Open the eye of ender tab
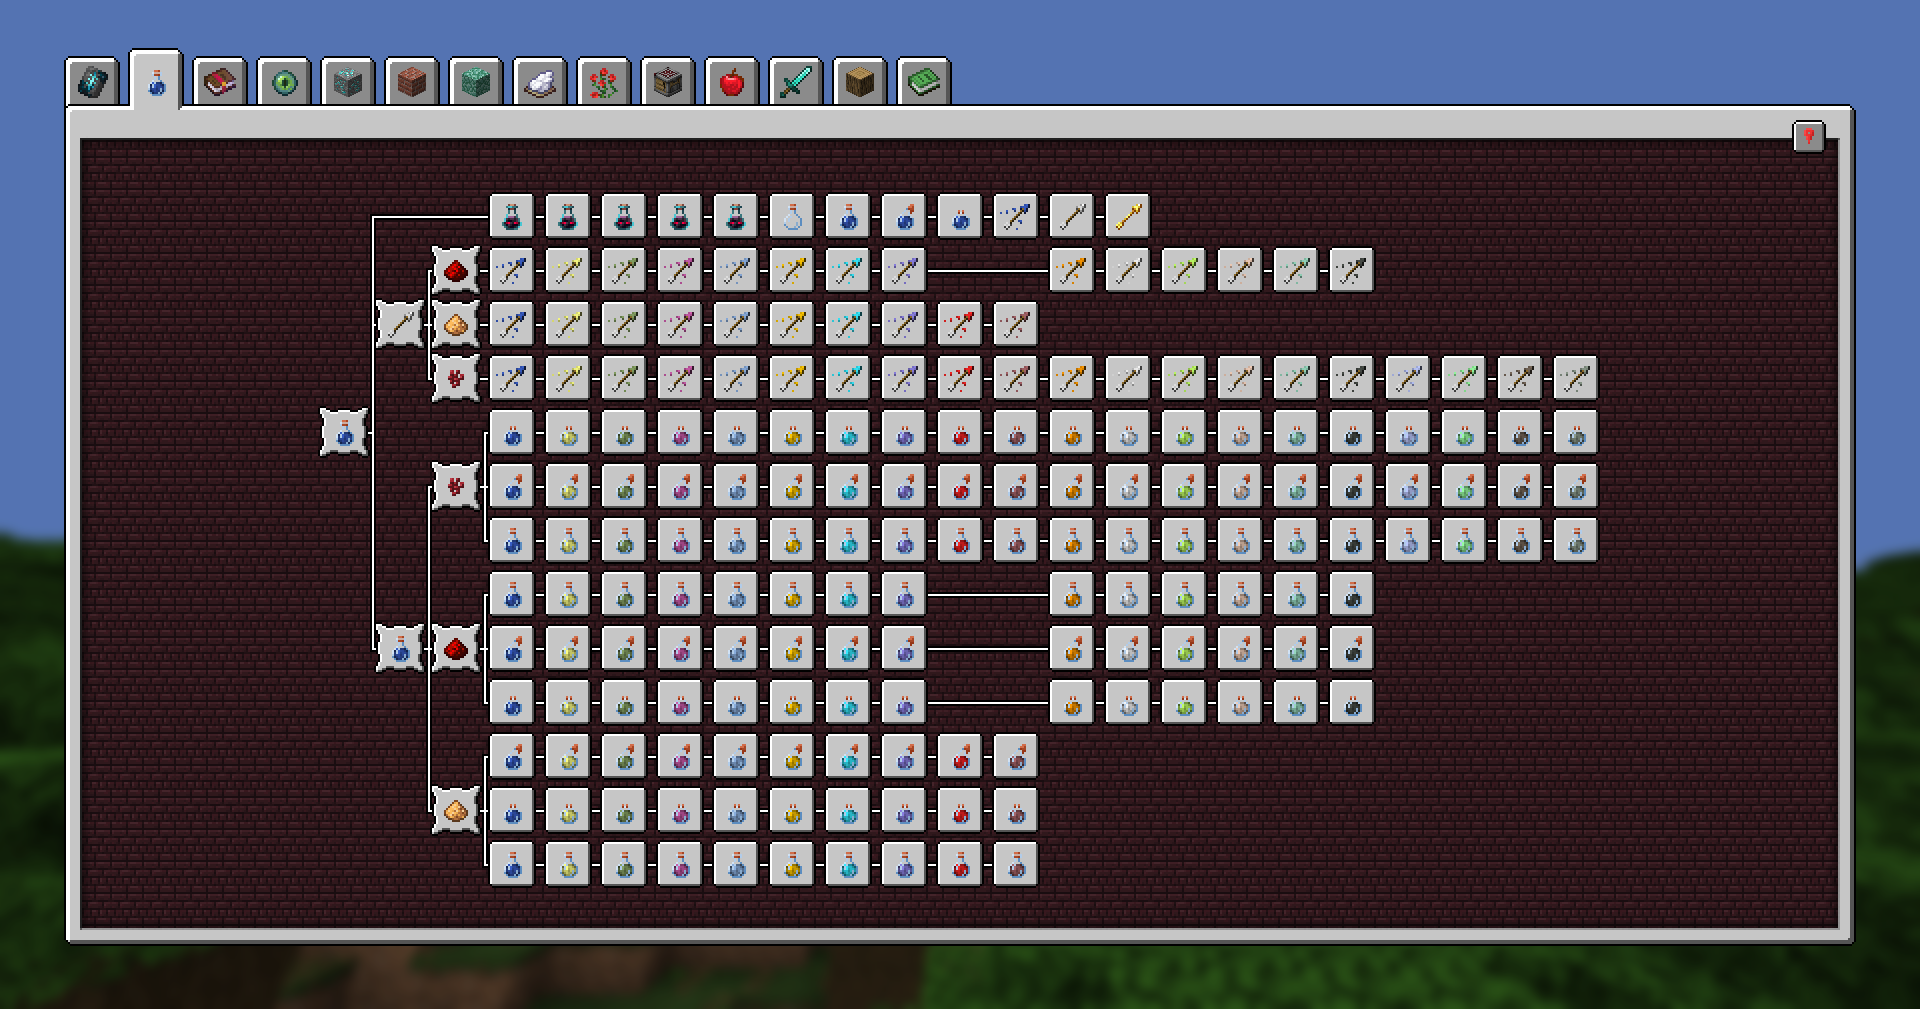Screen dimensions: 1920x1009 tap(284, 82)
